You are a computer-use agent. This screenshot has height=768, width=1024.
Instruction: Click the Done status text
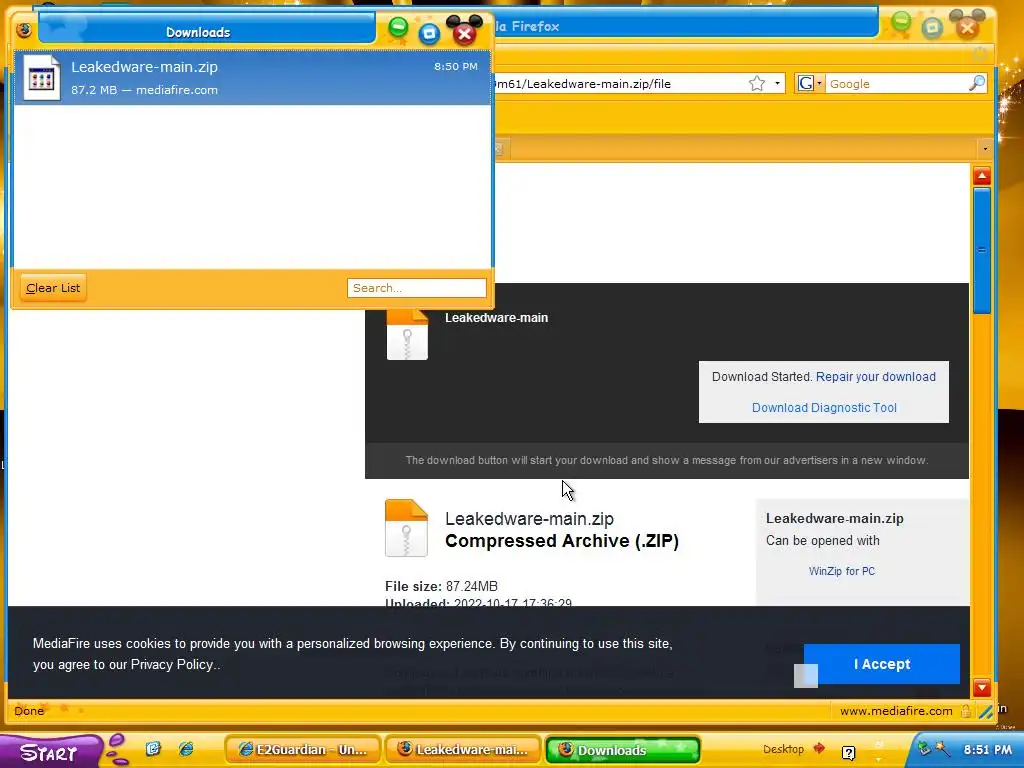[x=29, y=711]
